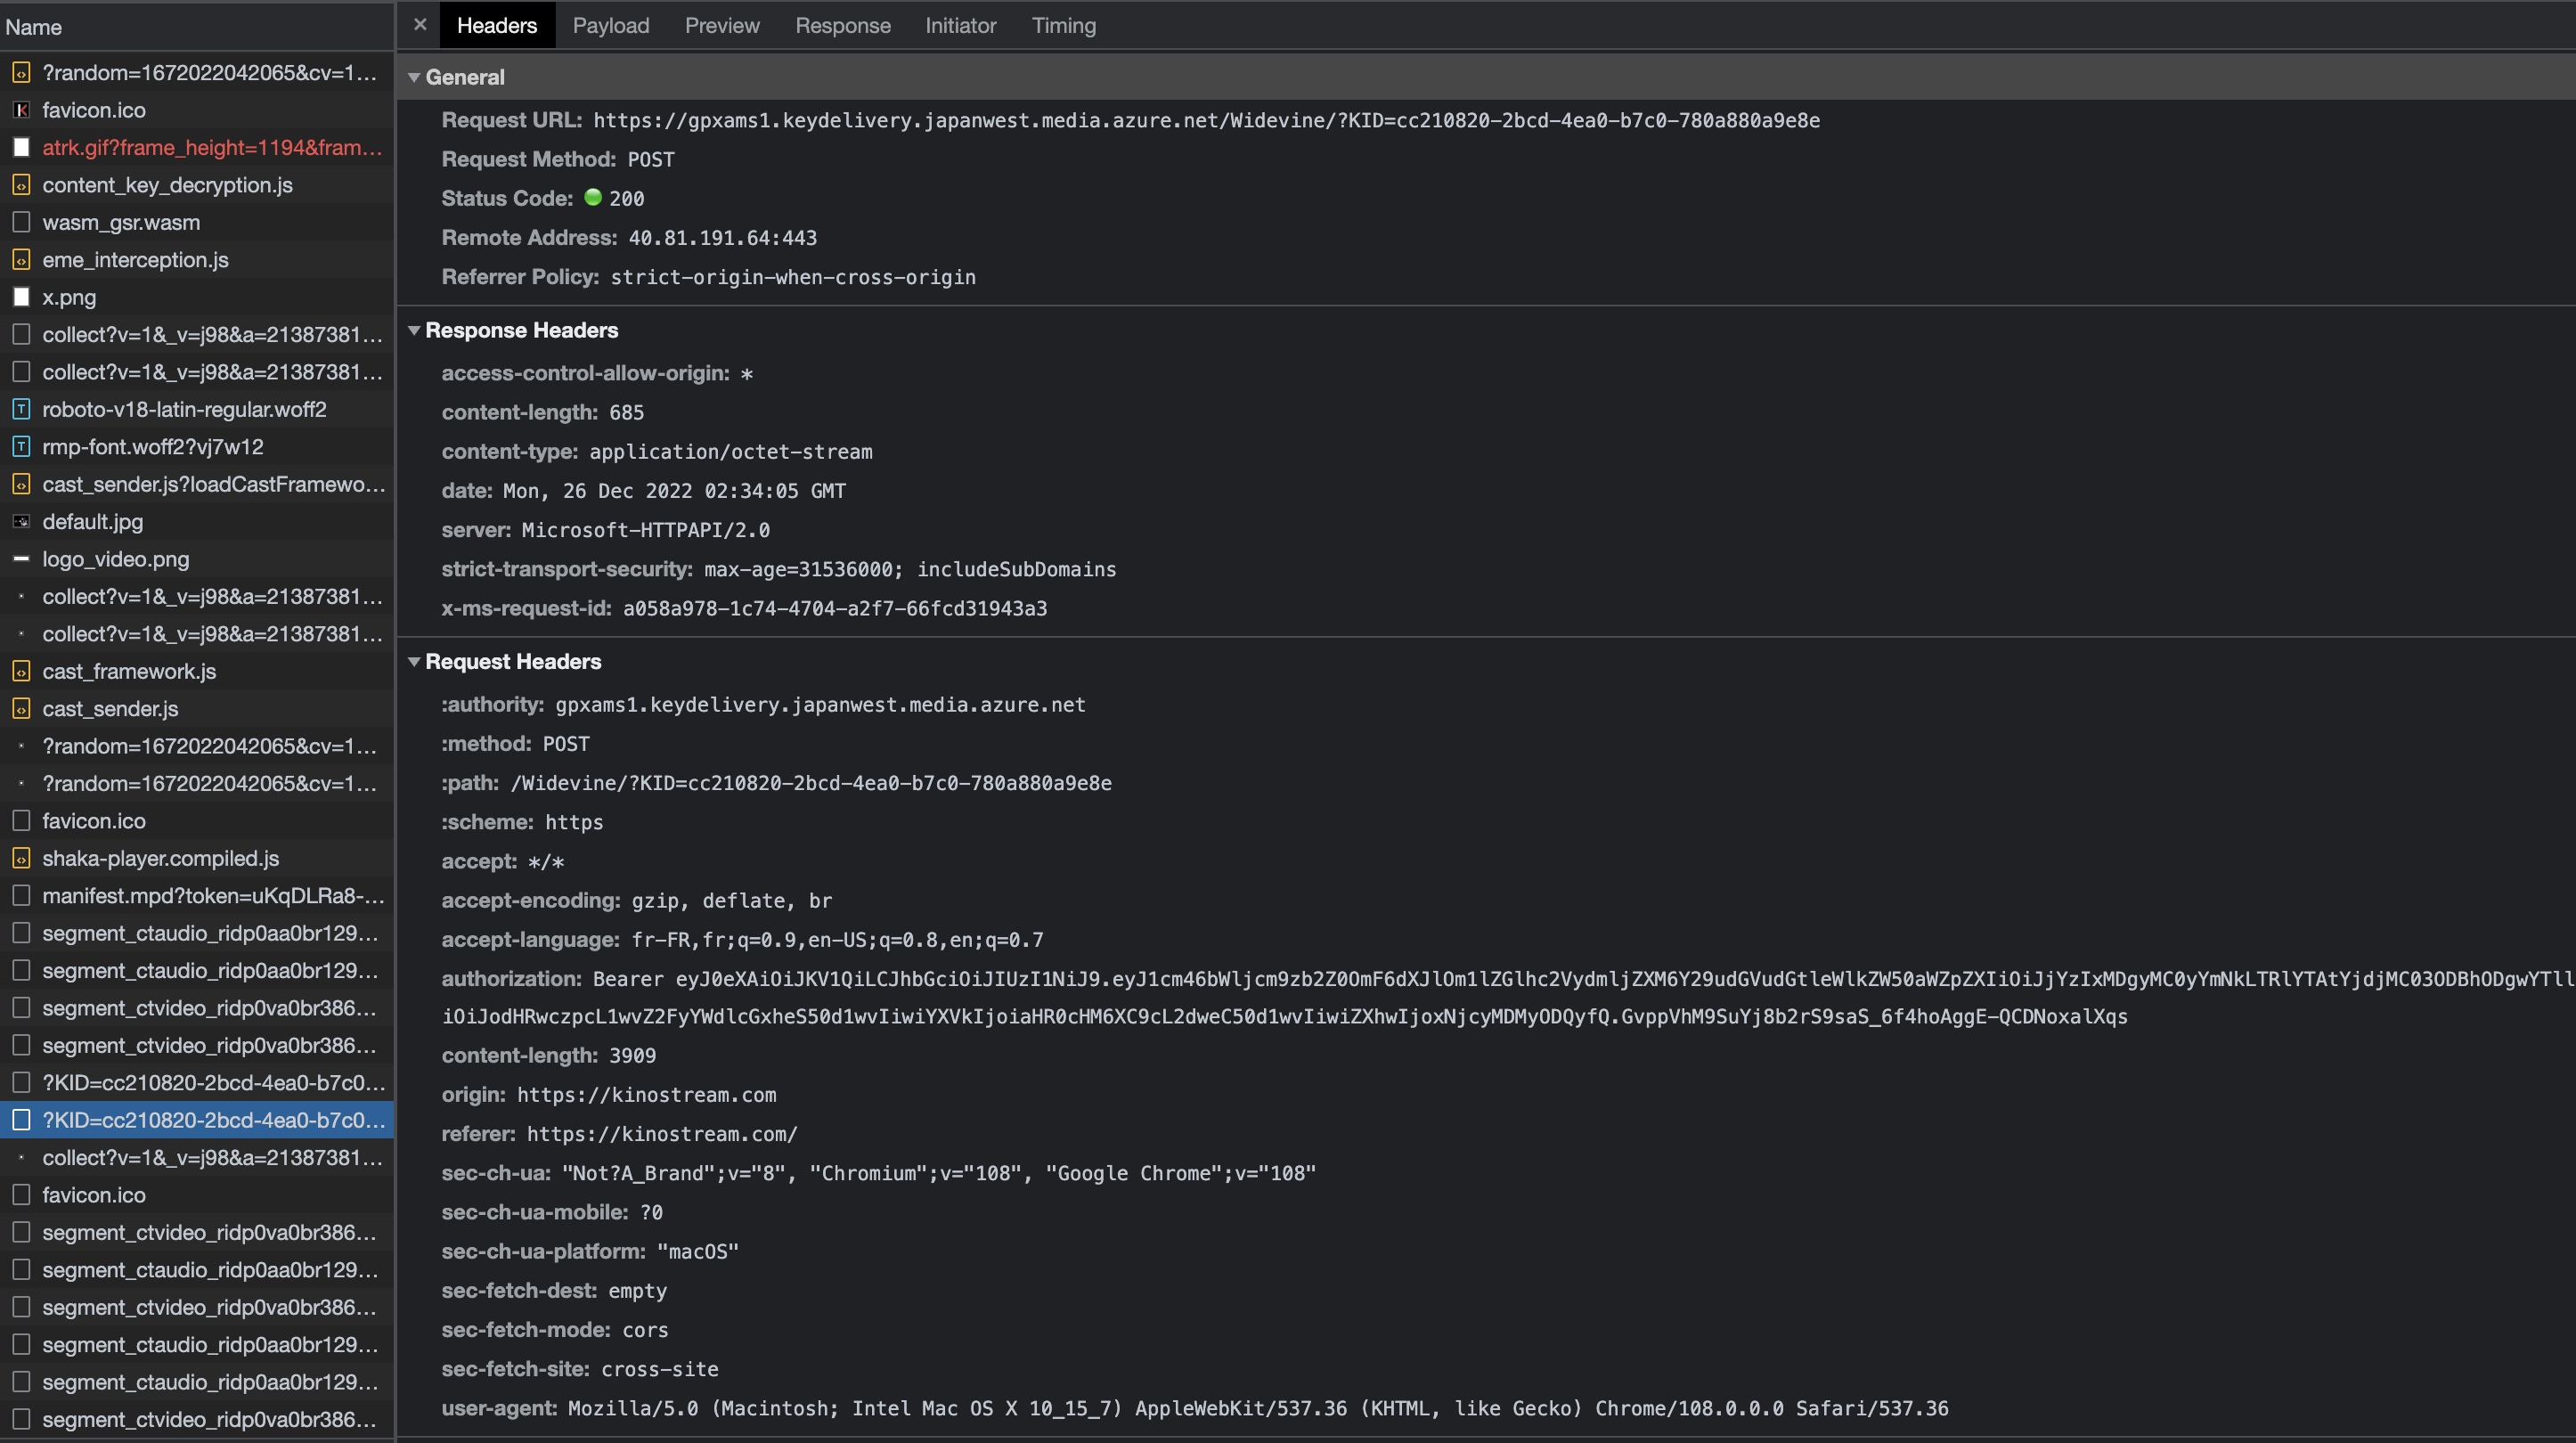Click the content_key_decryption.js script icon
Image resolution: width=2576 pixels, height=1443 pixels.
21,185
